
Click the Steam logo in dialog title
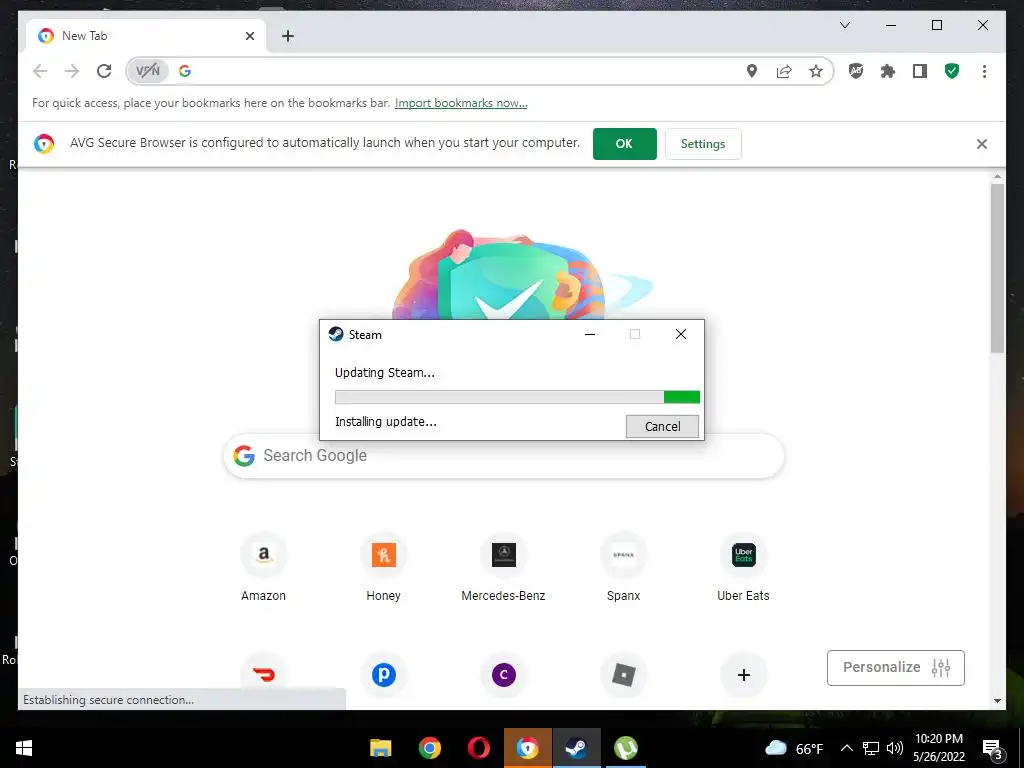(336, 334)
